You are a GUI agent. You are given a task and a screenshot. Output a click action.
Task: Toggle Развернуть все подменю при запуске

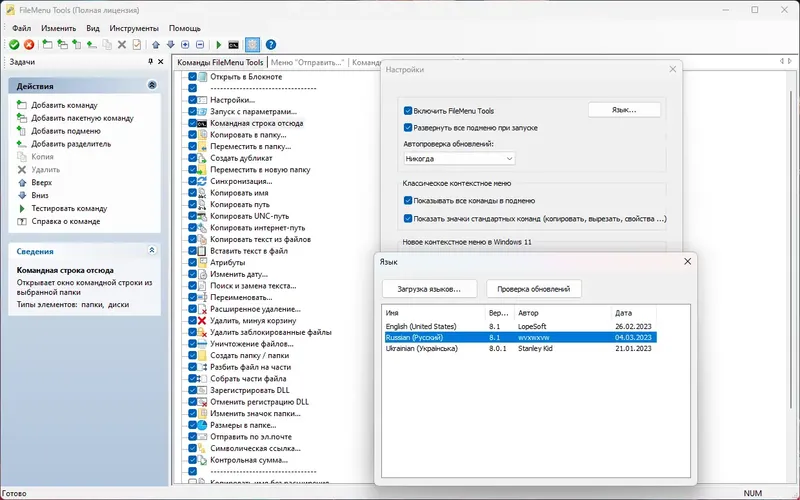408,128
